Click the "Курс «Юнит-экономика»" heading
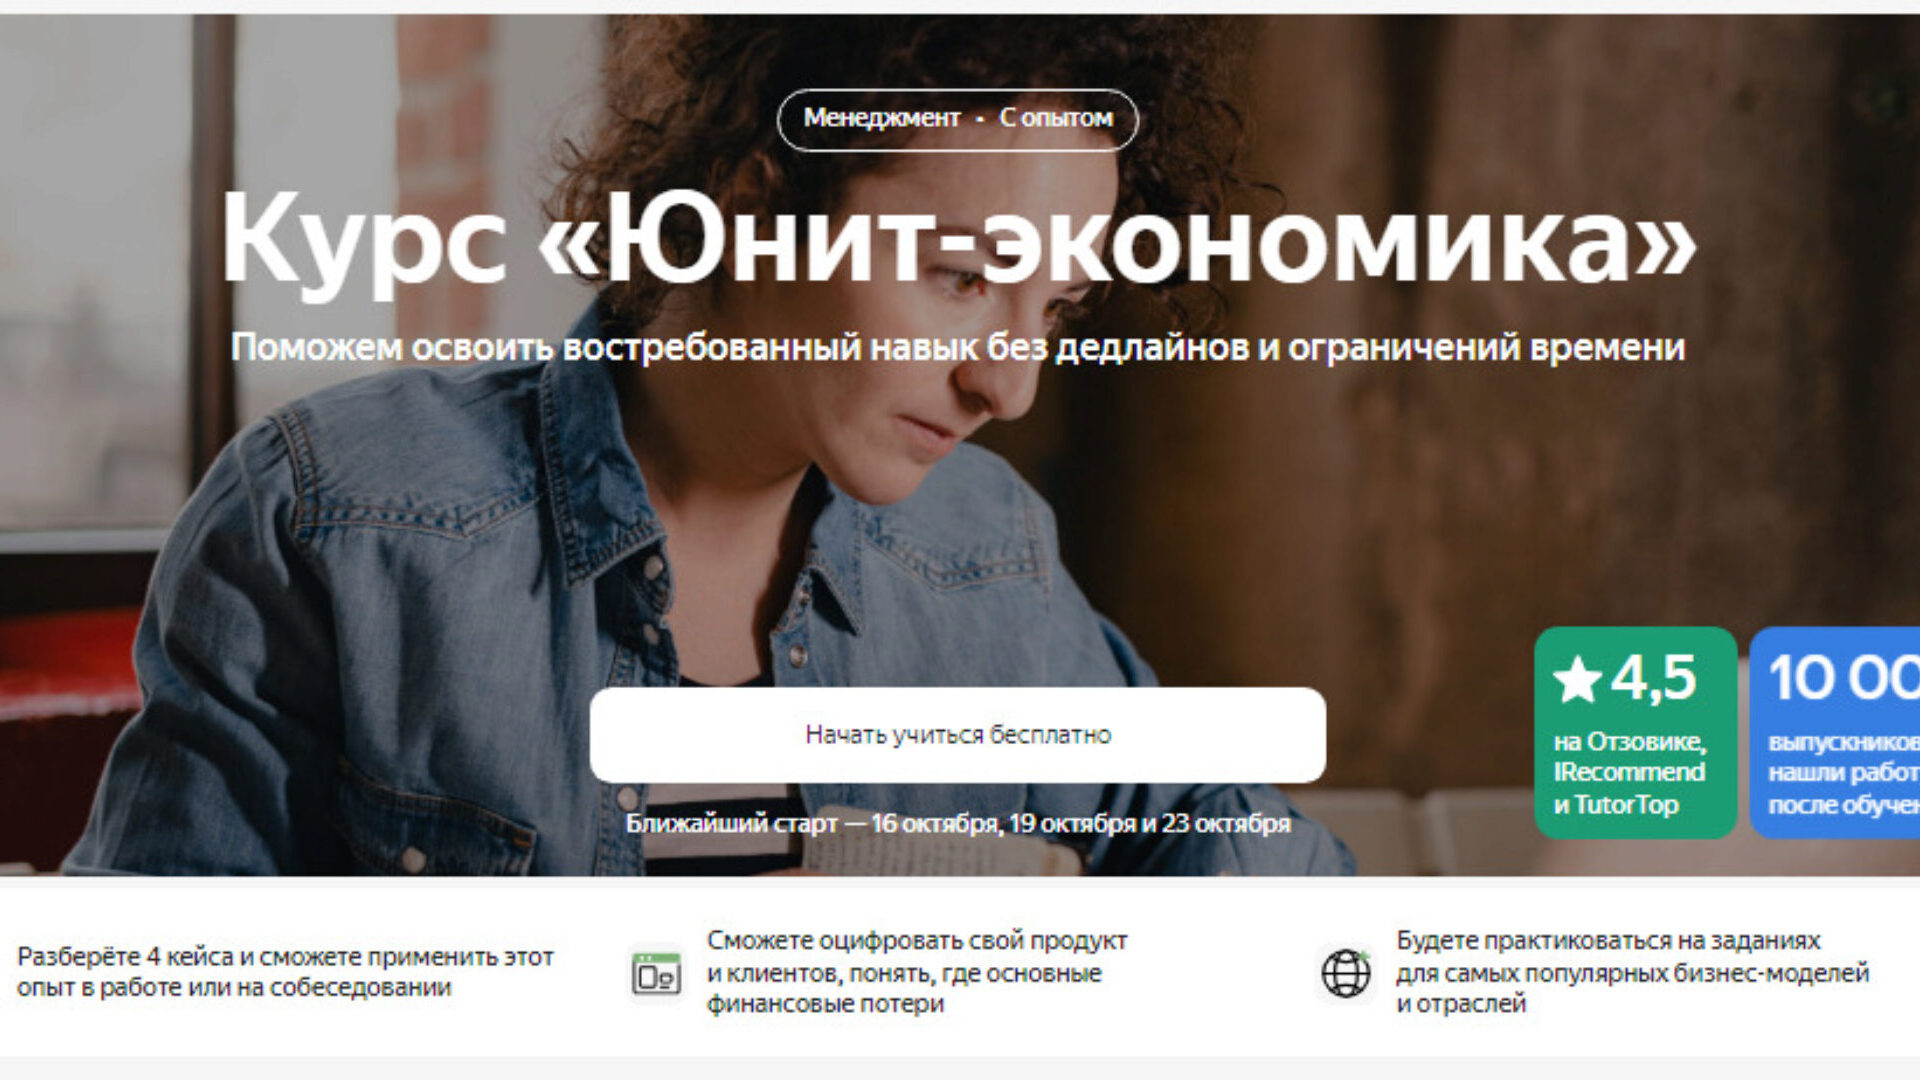Image resolution: width=1920 pixels, height=1080 pixels. tap(958, 240)
